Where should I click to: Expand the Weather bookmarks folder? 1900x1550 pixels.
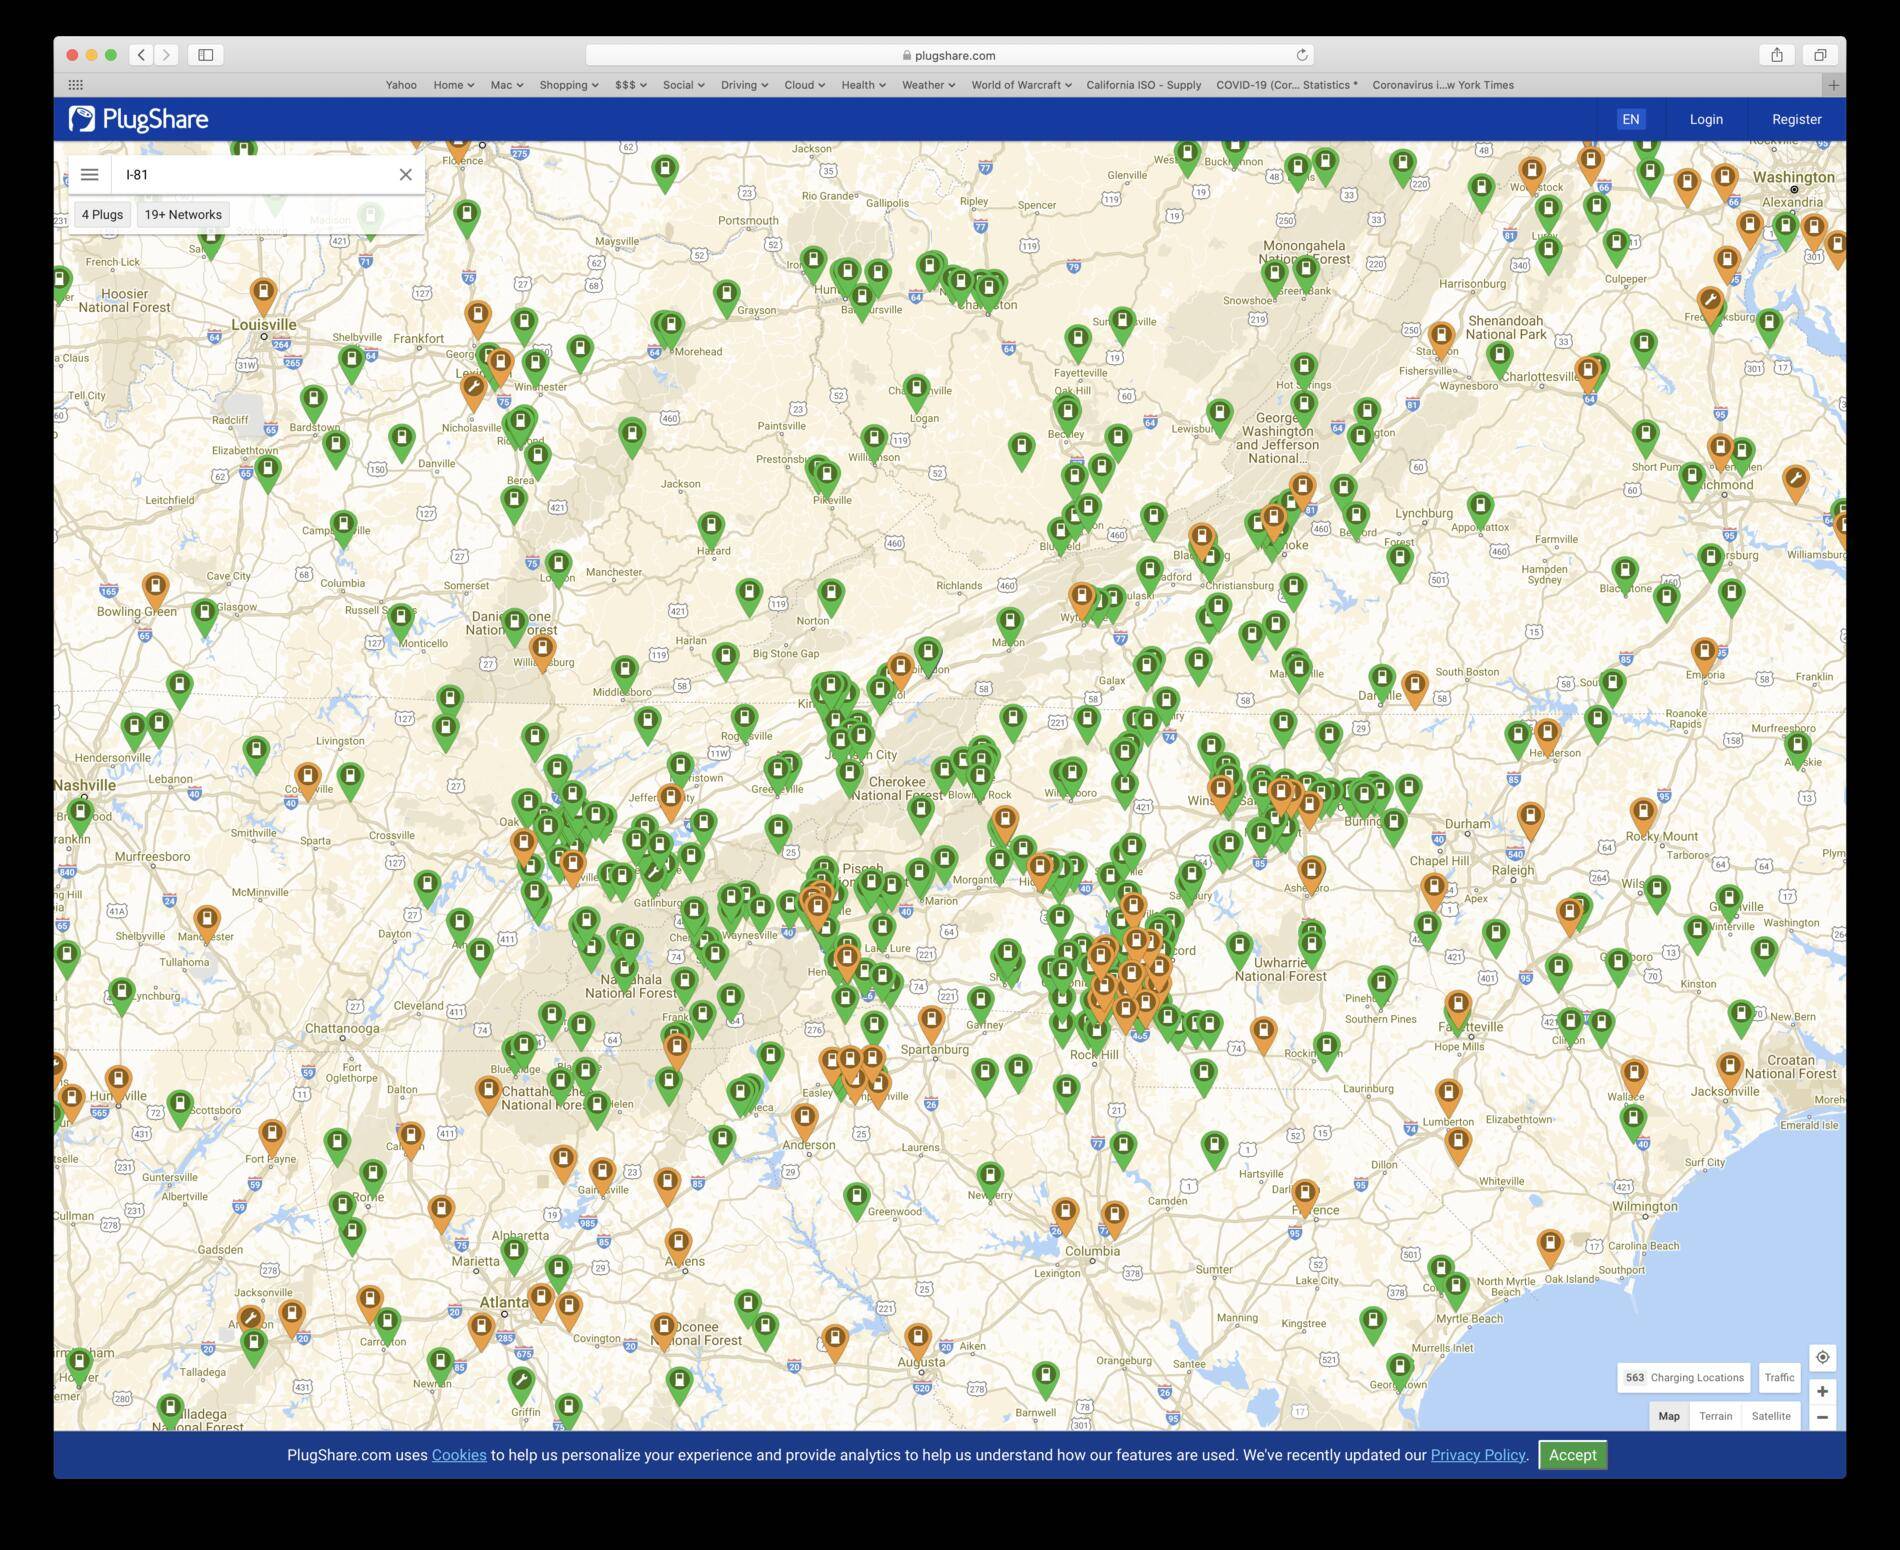pyautogui.click(x=928, y=85)
